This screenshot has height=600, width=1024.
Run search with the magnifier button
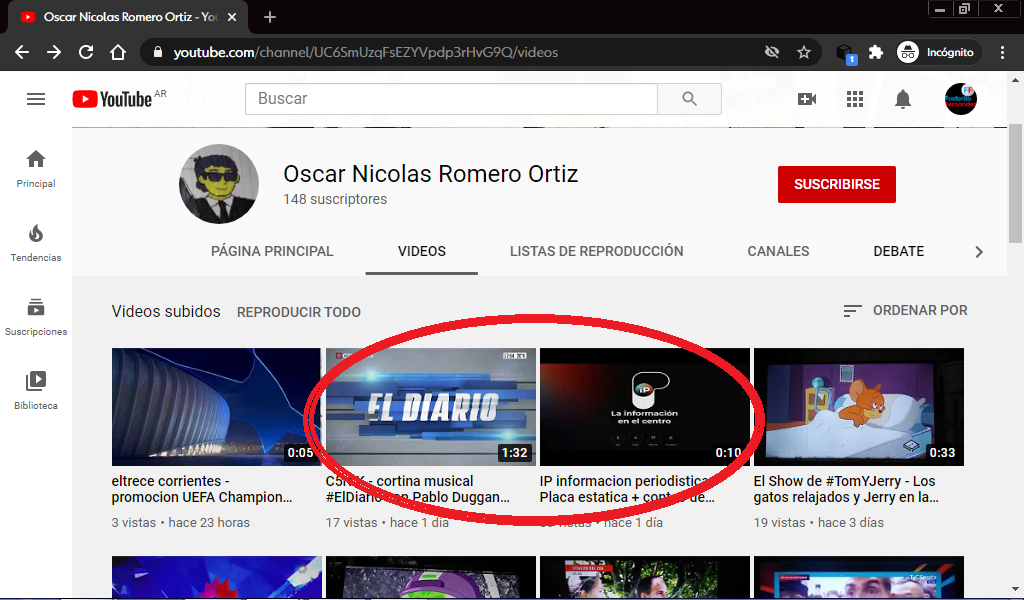[690, 99]
